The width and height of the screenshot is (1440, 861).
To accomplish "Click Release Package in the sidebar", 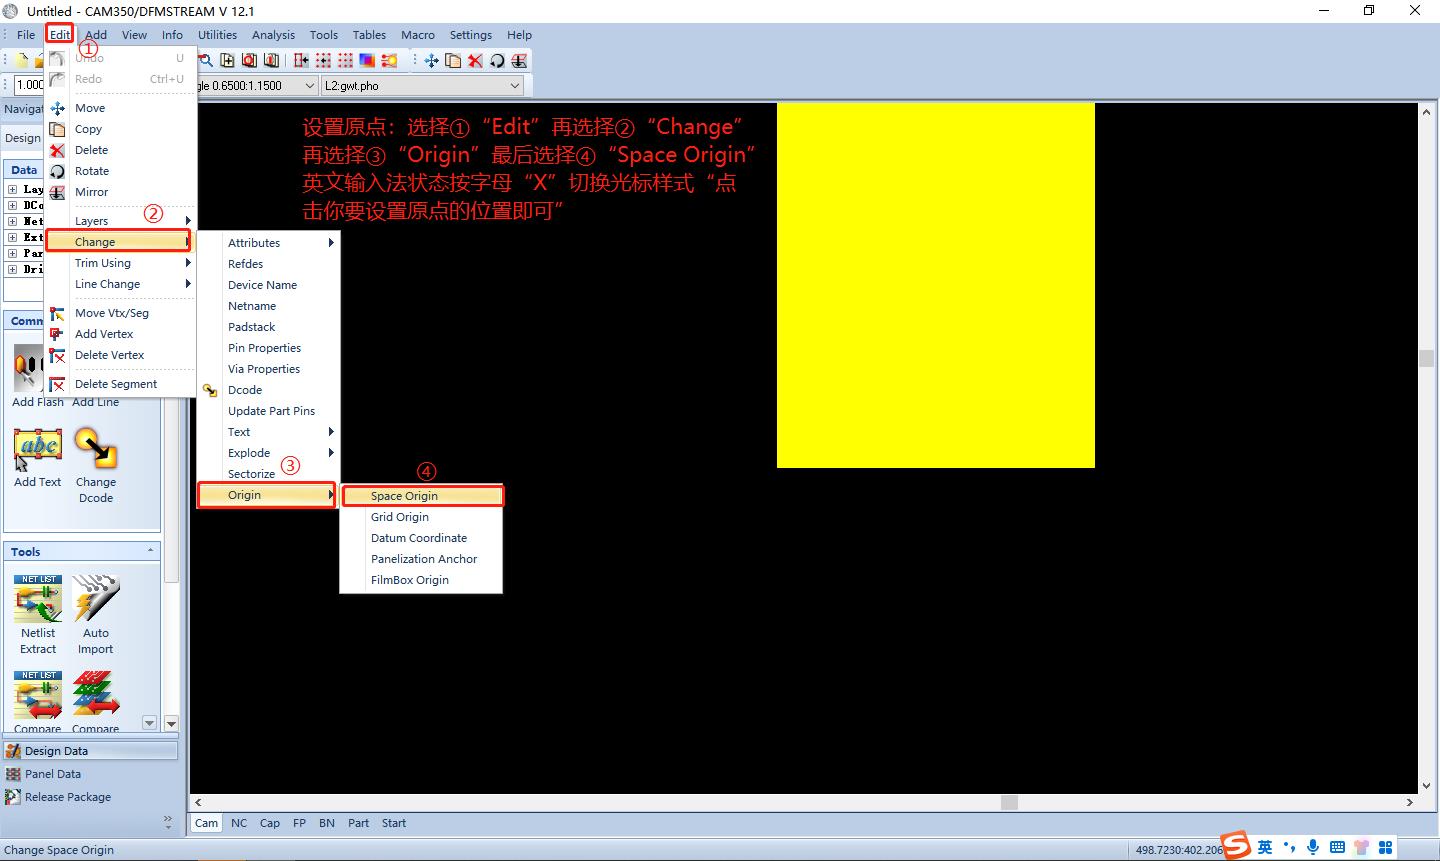I will click(69, 797).
